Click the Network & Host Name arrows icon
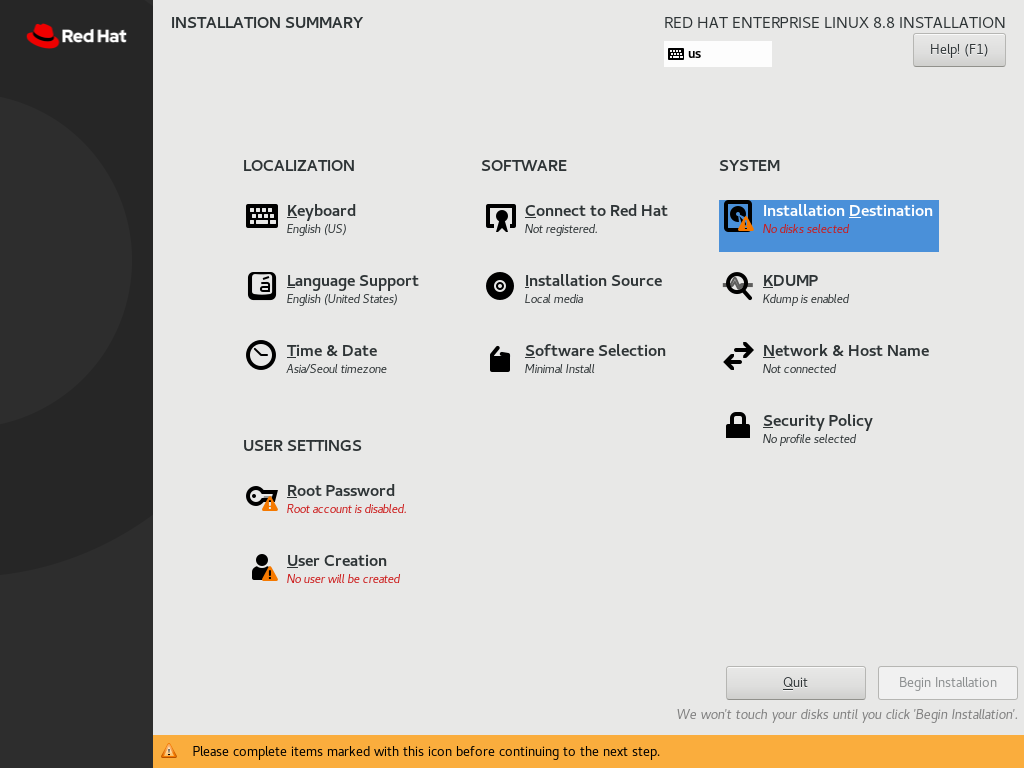This screenshot has height=768, width=1024. (x=739, y=357)
